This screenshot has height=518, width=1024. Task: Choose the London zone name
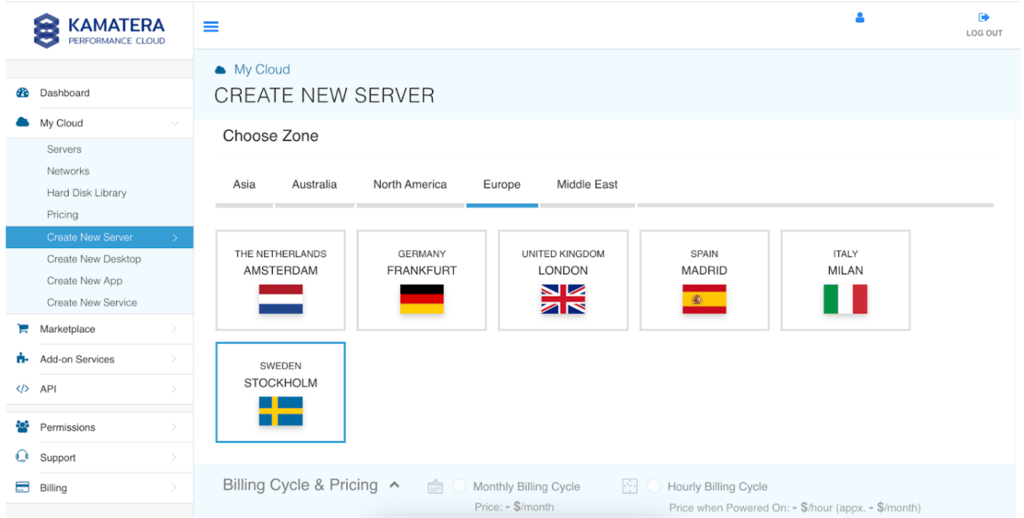563,270
